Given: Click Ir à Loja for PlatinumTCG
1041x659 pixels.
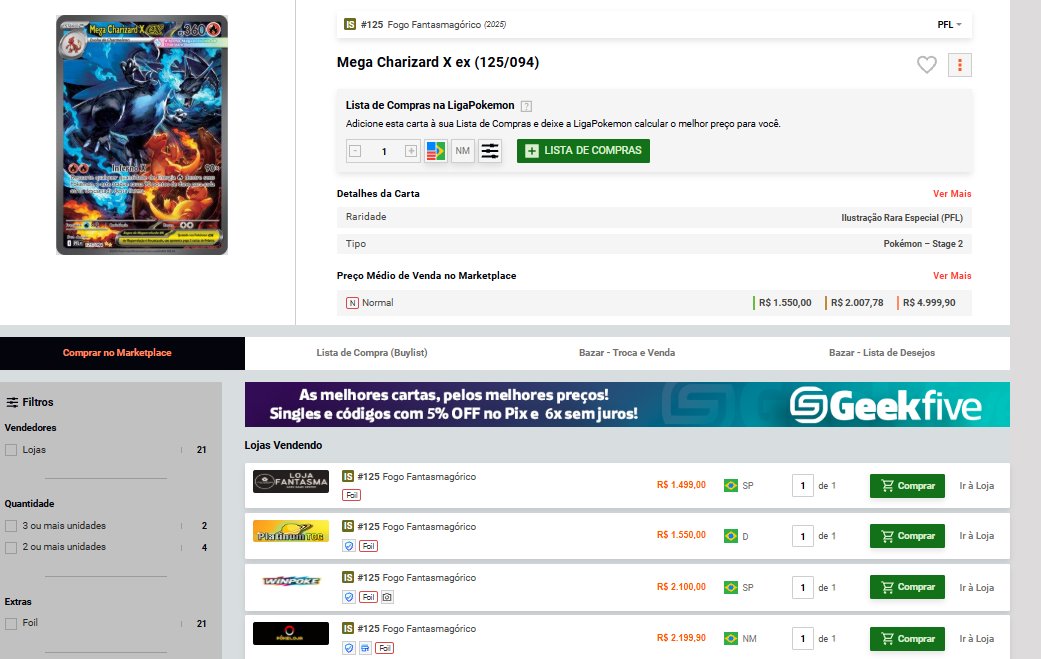Looking at the screenshot, I should [x=977, y=536].
